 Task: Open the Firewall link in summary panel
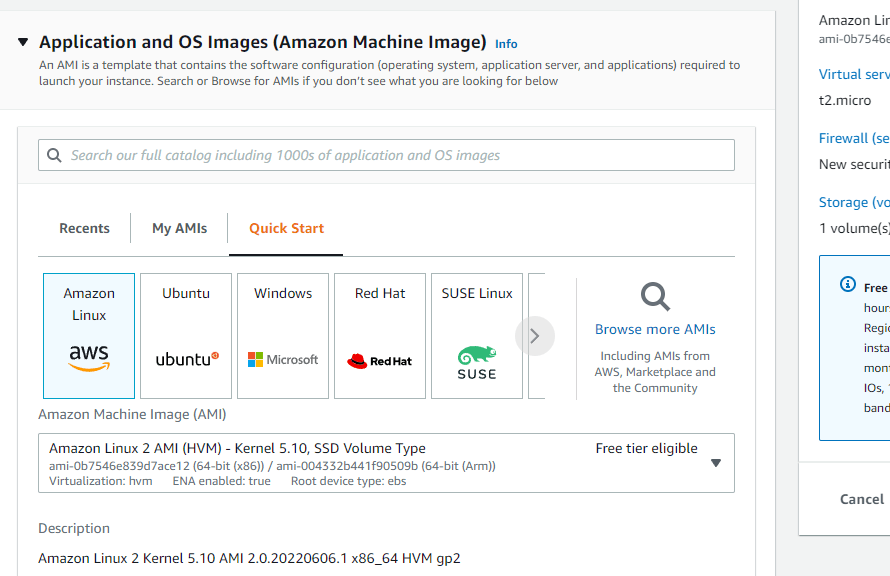pyautogui.click(x=854, y=138)
